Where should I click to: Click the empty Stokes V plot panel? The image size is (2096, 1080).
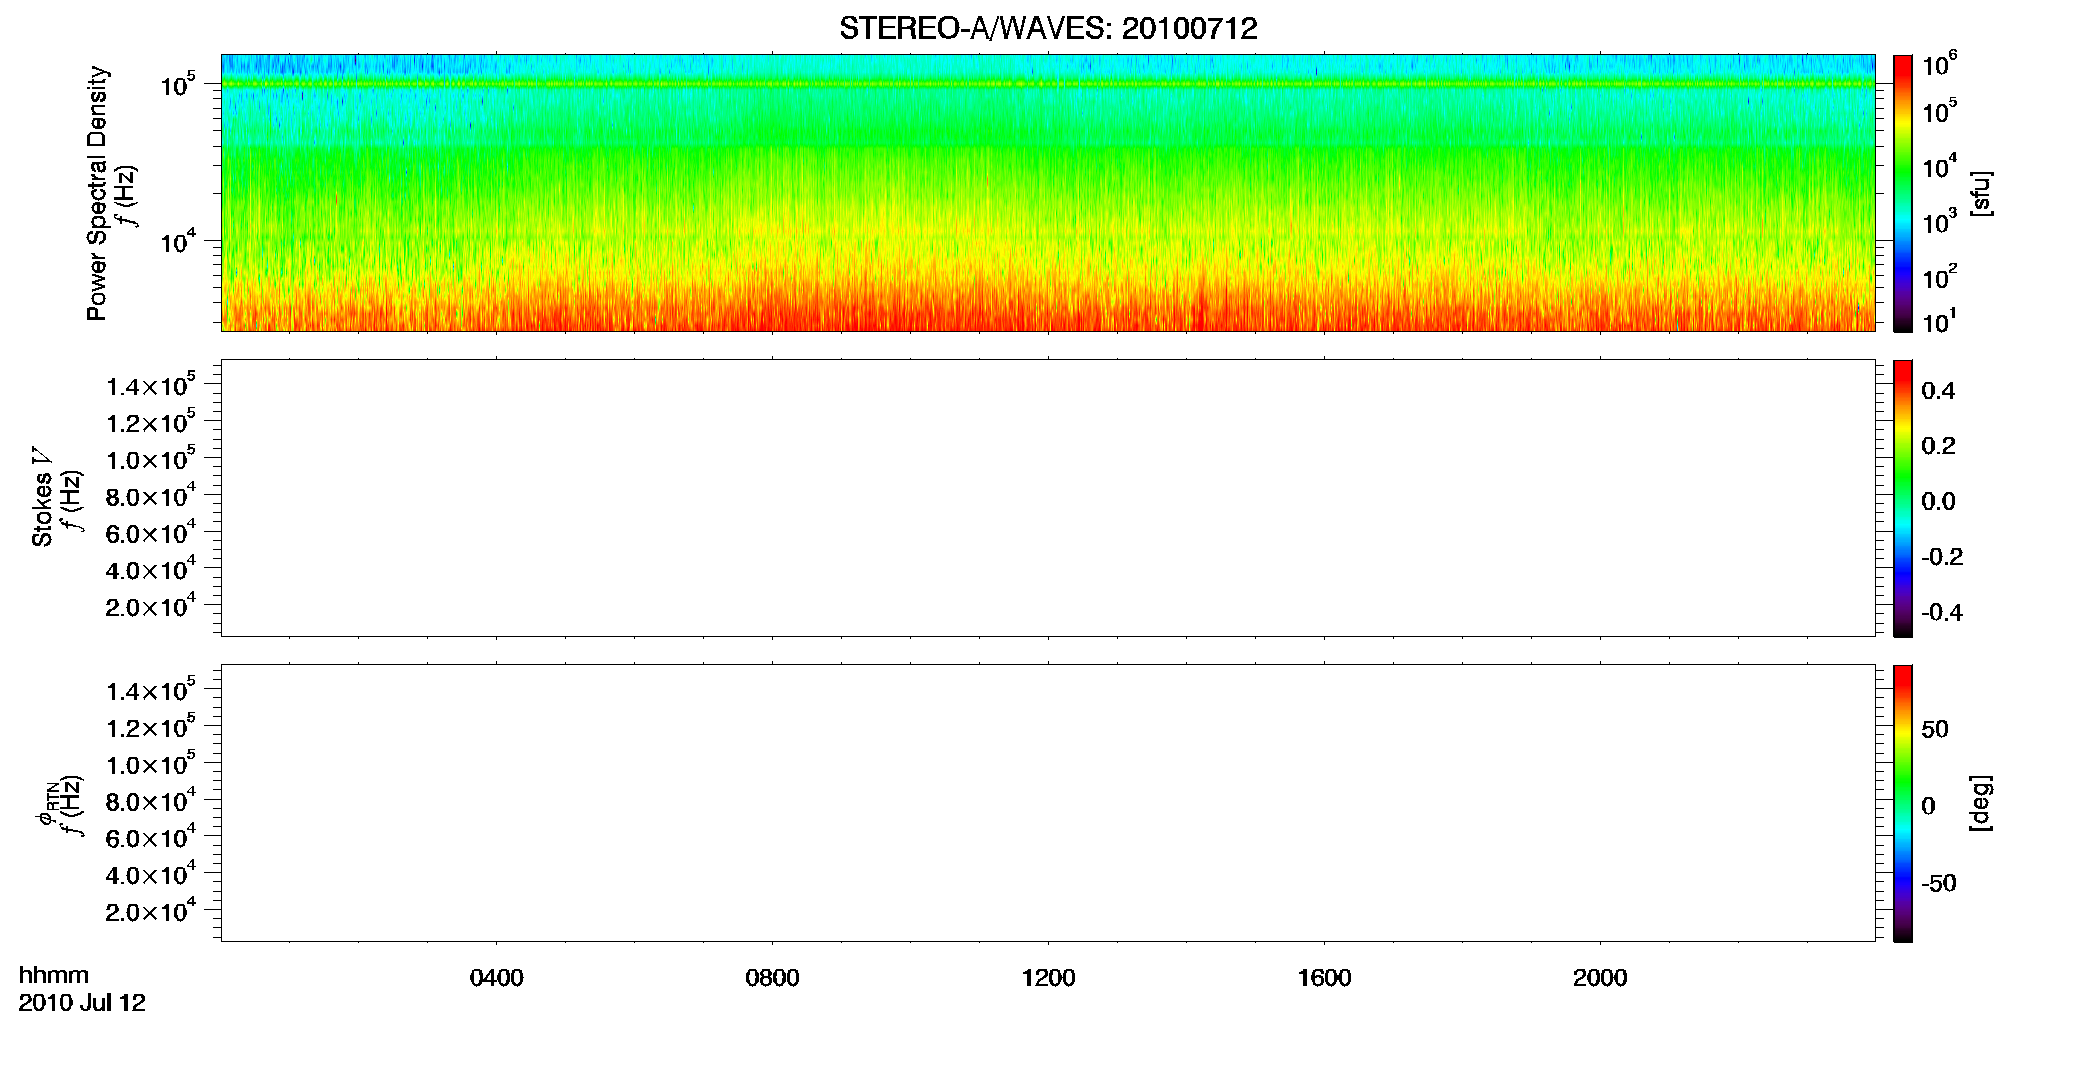[x=1048, y=498]
